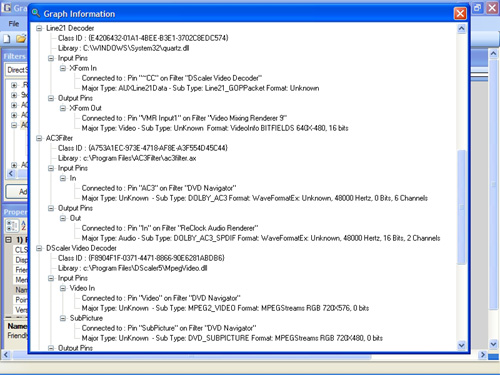Select AC3Filter Class ID line
The width and height of the screenshot is (500, 375).
pos(143,148)
